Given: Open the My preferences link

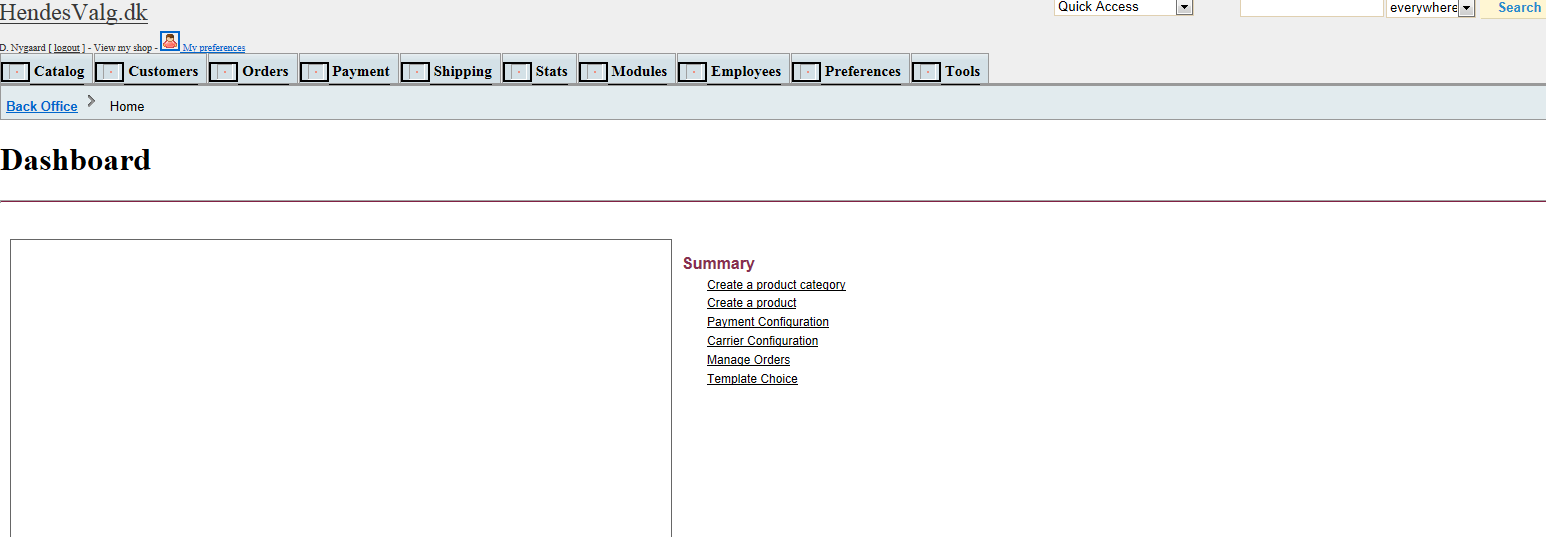Looking at the screenshot, I should [x=214, y=48].
